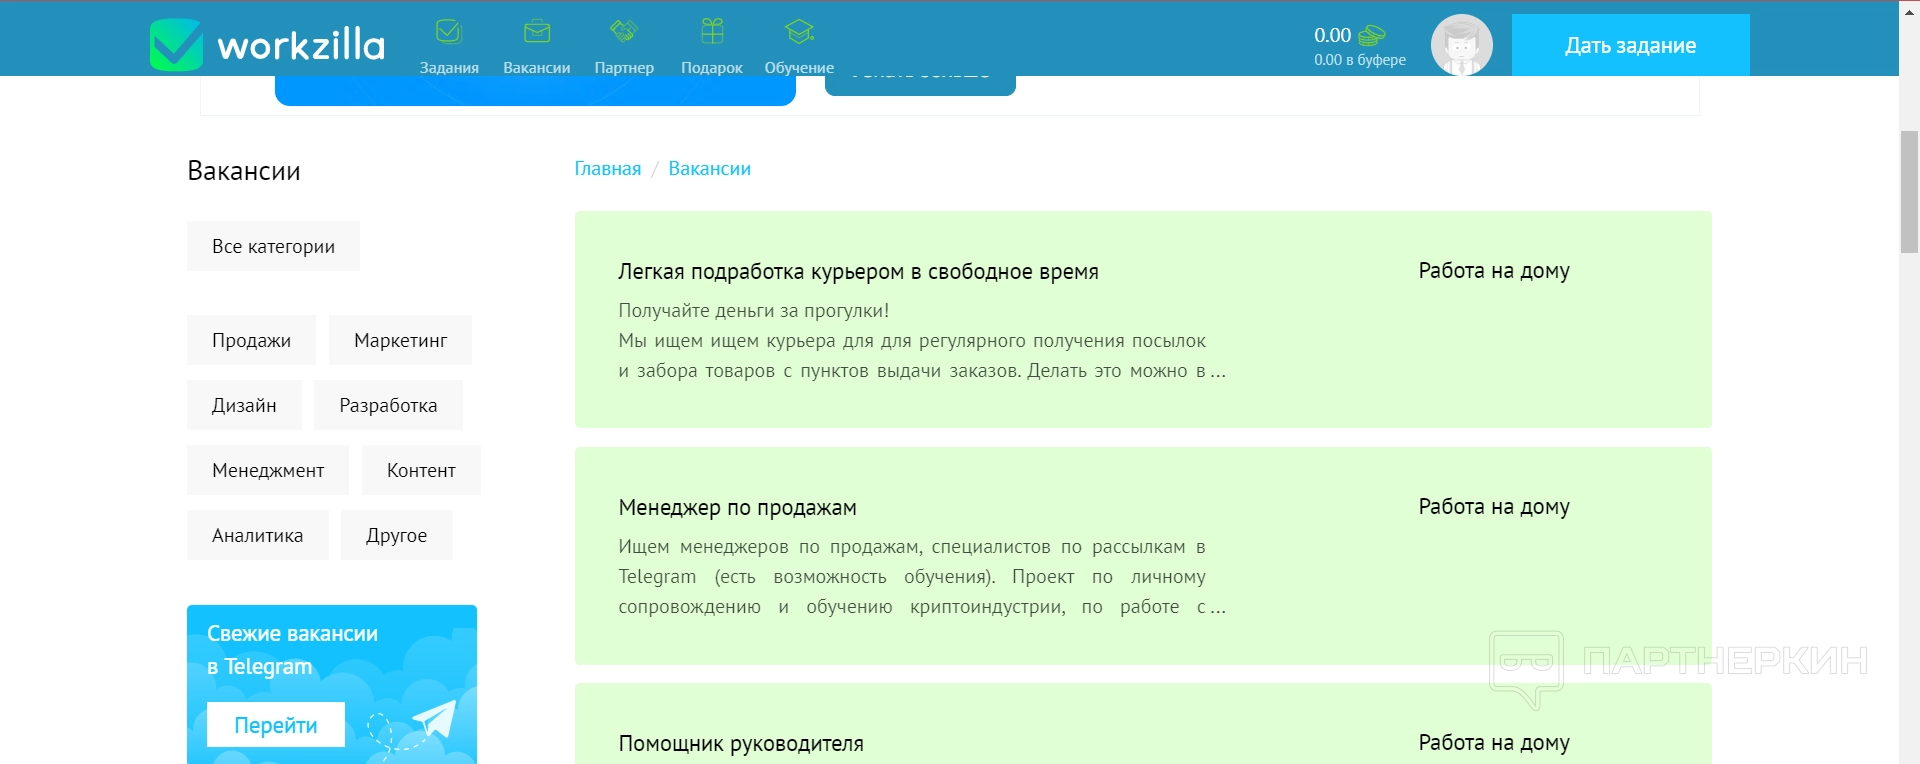Filter vacancies by Контент
Screen dimensions: 1920x764
(421, 470)
